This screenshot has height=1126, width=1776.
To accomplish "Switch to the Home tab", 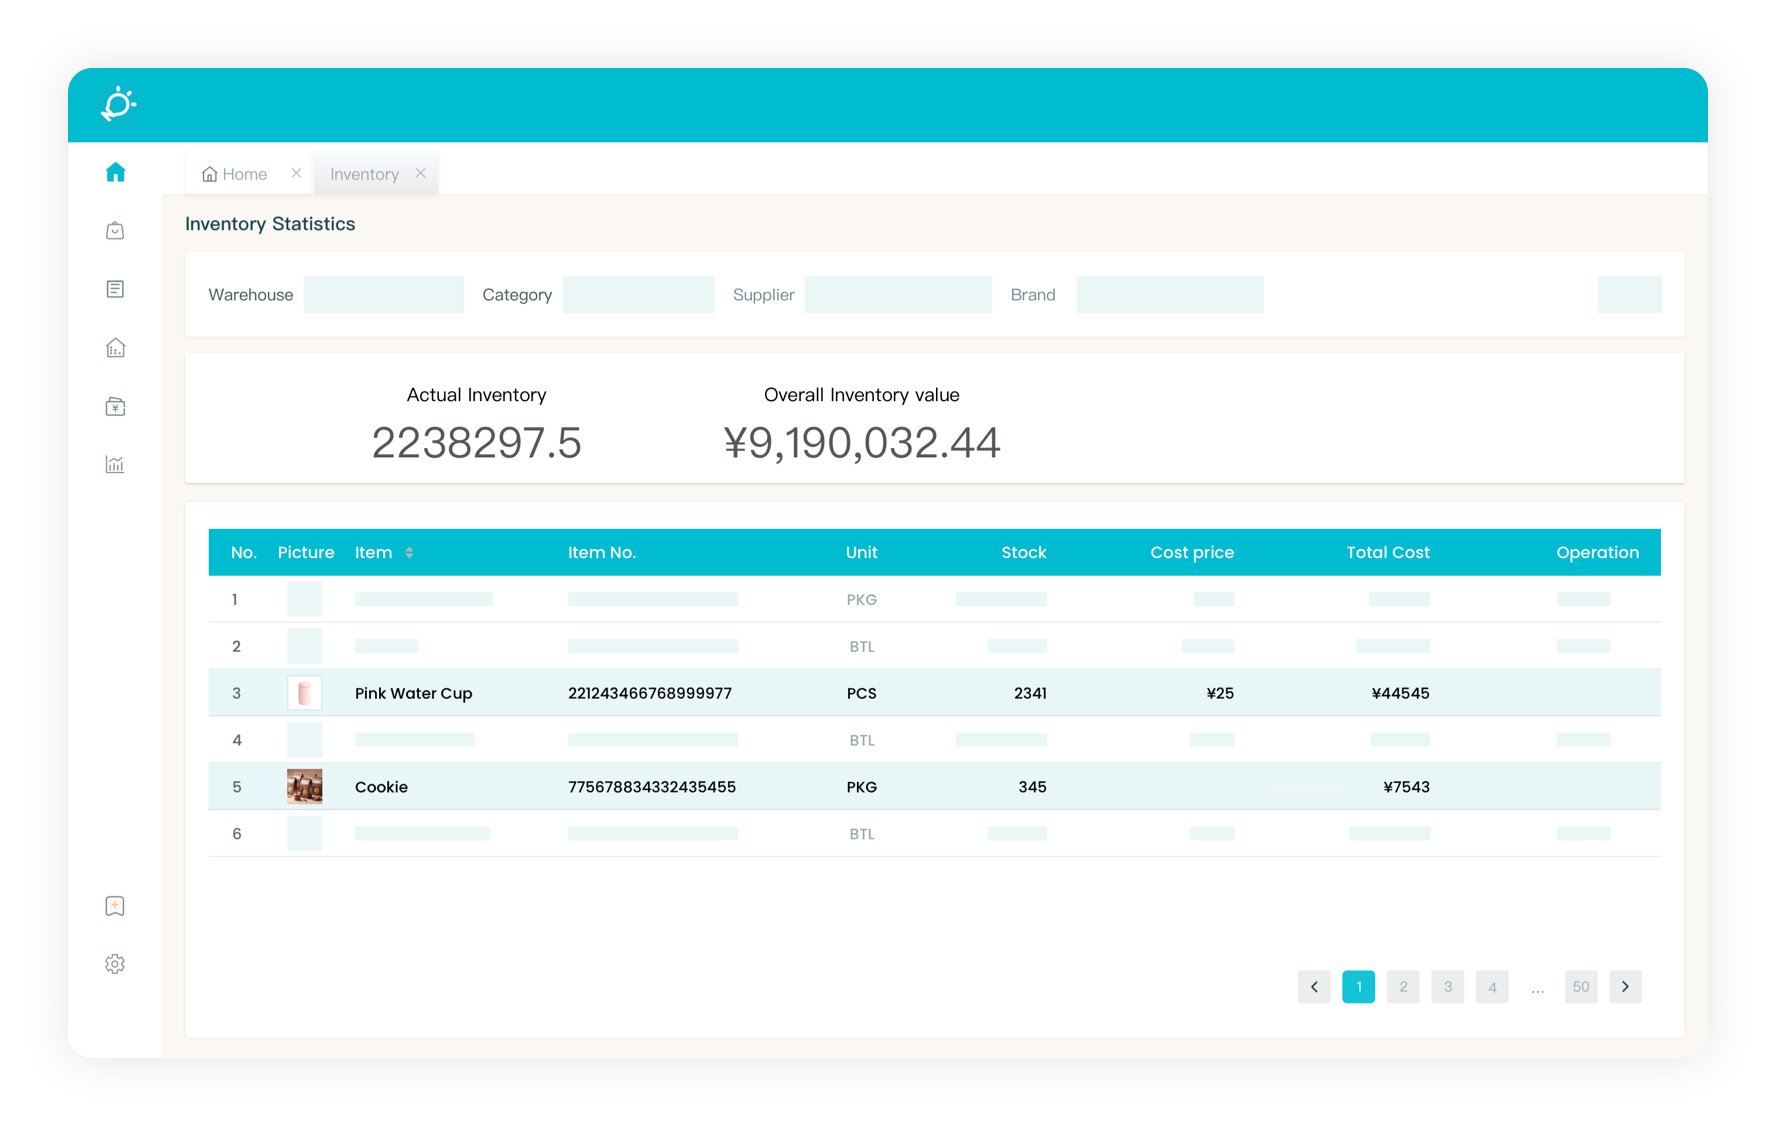I will pyautogui.click(x=236, y=174).
